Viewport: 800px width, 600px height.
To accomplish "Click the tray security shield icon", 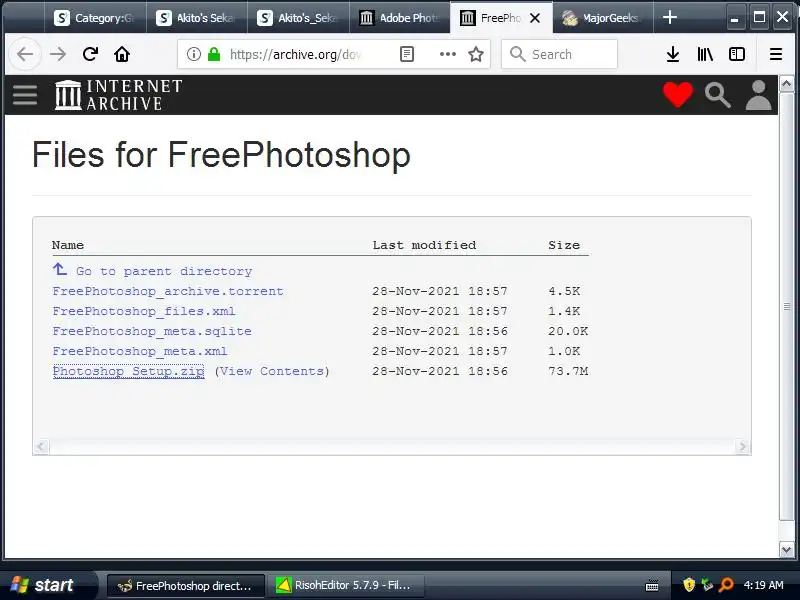I will [x=689, y=585].
